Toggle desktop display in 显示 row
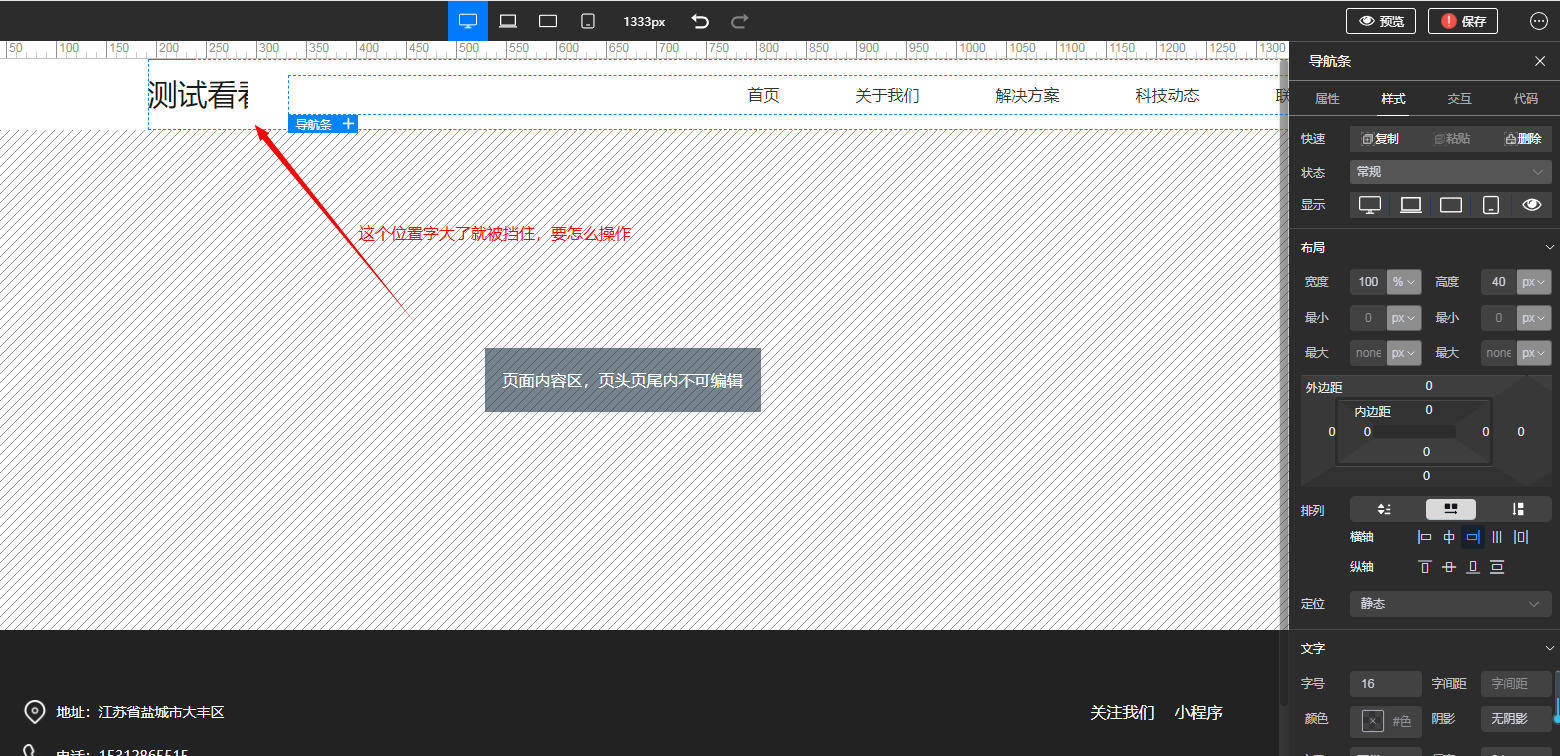 click(1370, 205)
